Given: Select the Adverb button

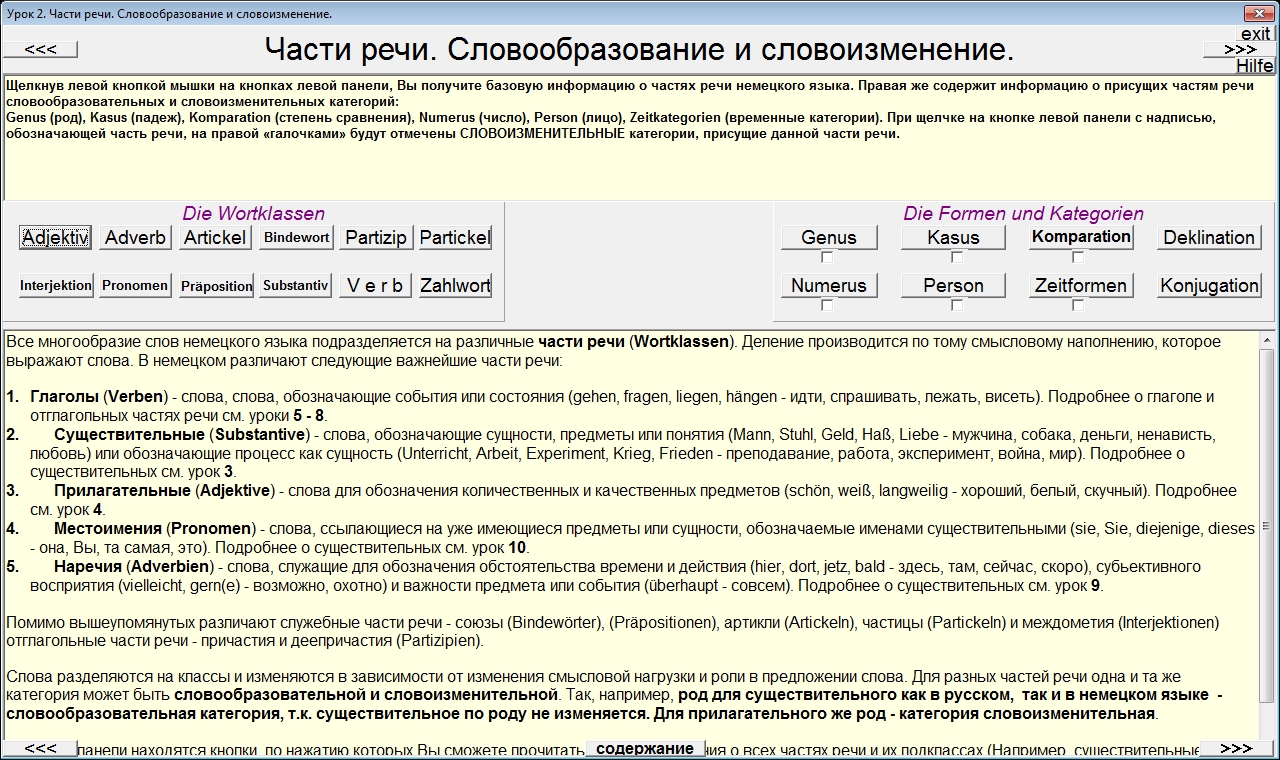Looking at the screenshot, I should point(135,237).
